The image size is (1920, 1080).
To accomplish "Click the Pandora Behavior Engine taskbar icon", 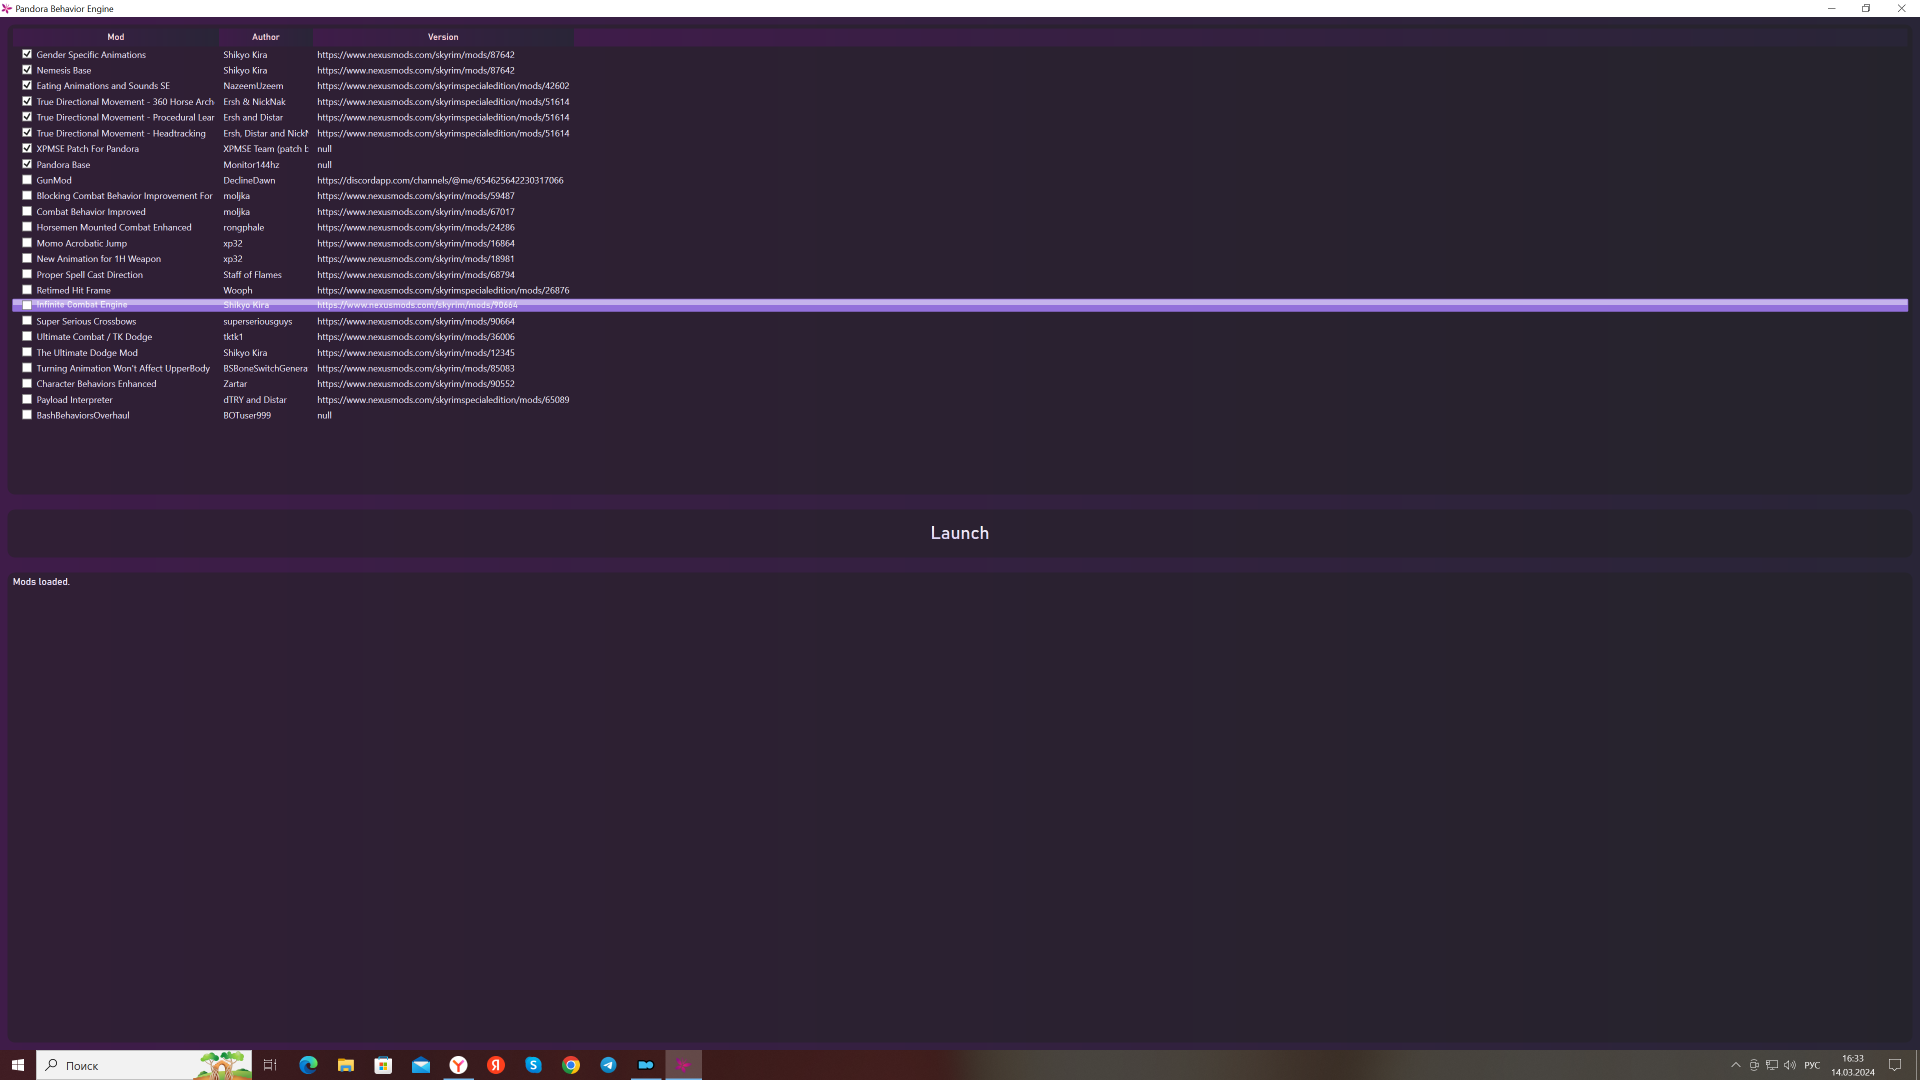I will (x=684, y=1065).
